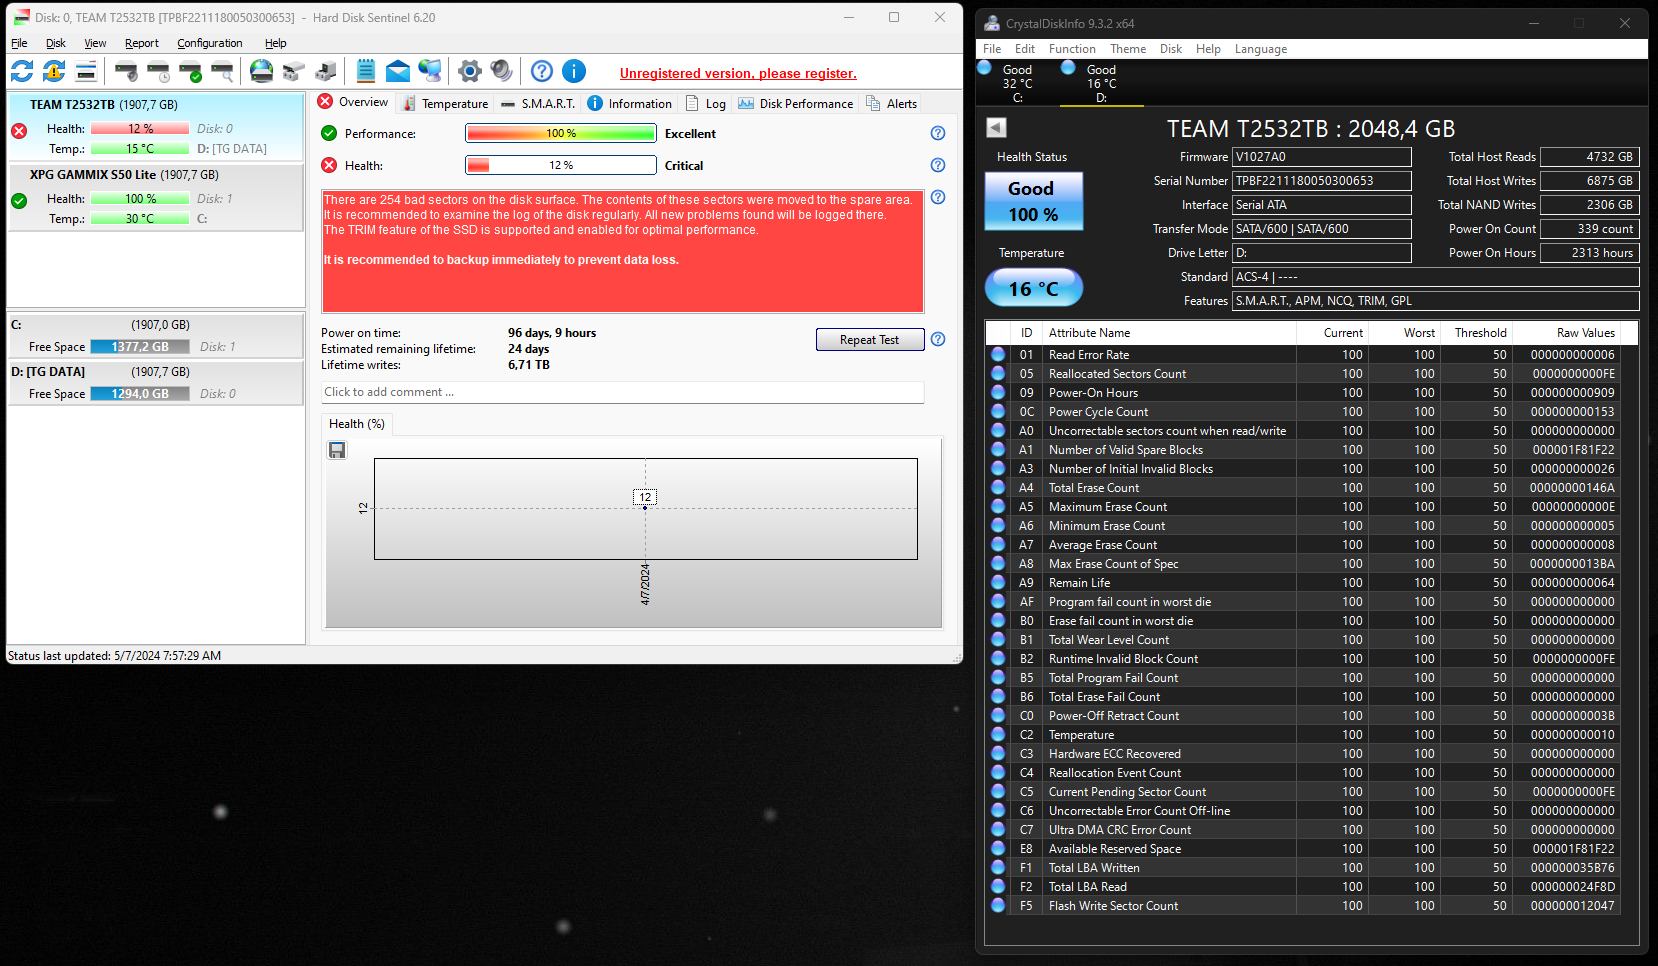Click the Power On Count value 339 count

(1590, 229)
